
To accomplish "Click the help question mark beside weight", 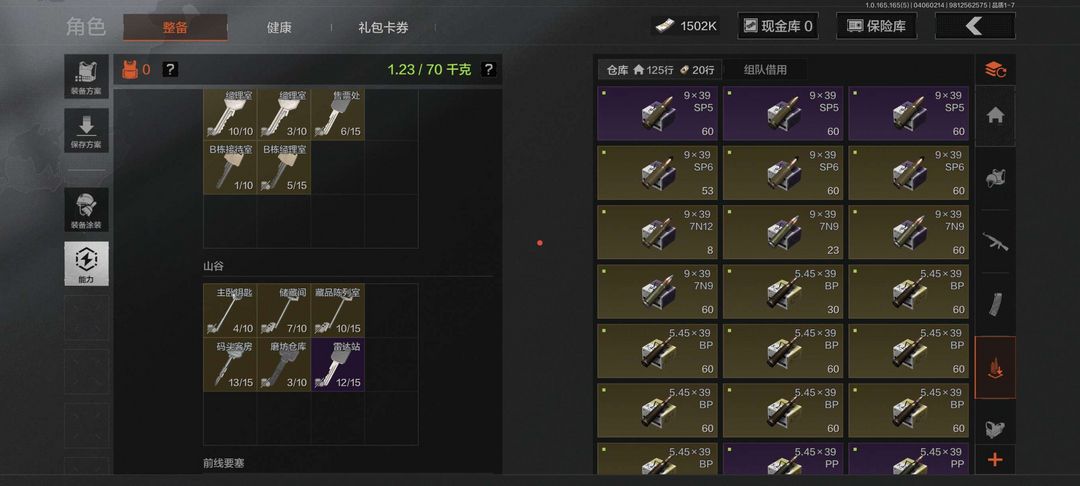I will click(x=488, y=70).
